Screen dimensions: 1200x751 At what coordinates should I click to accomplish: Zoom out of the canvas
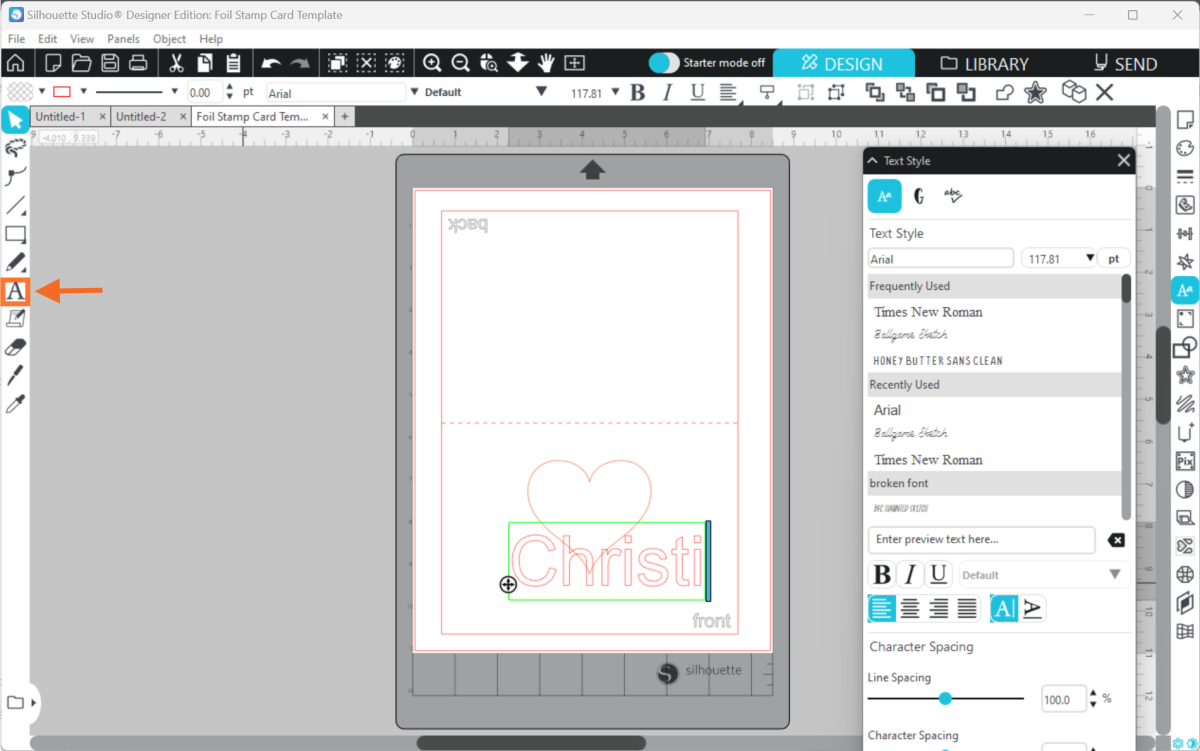(x=460, y=63)
